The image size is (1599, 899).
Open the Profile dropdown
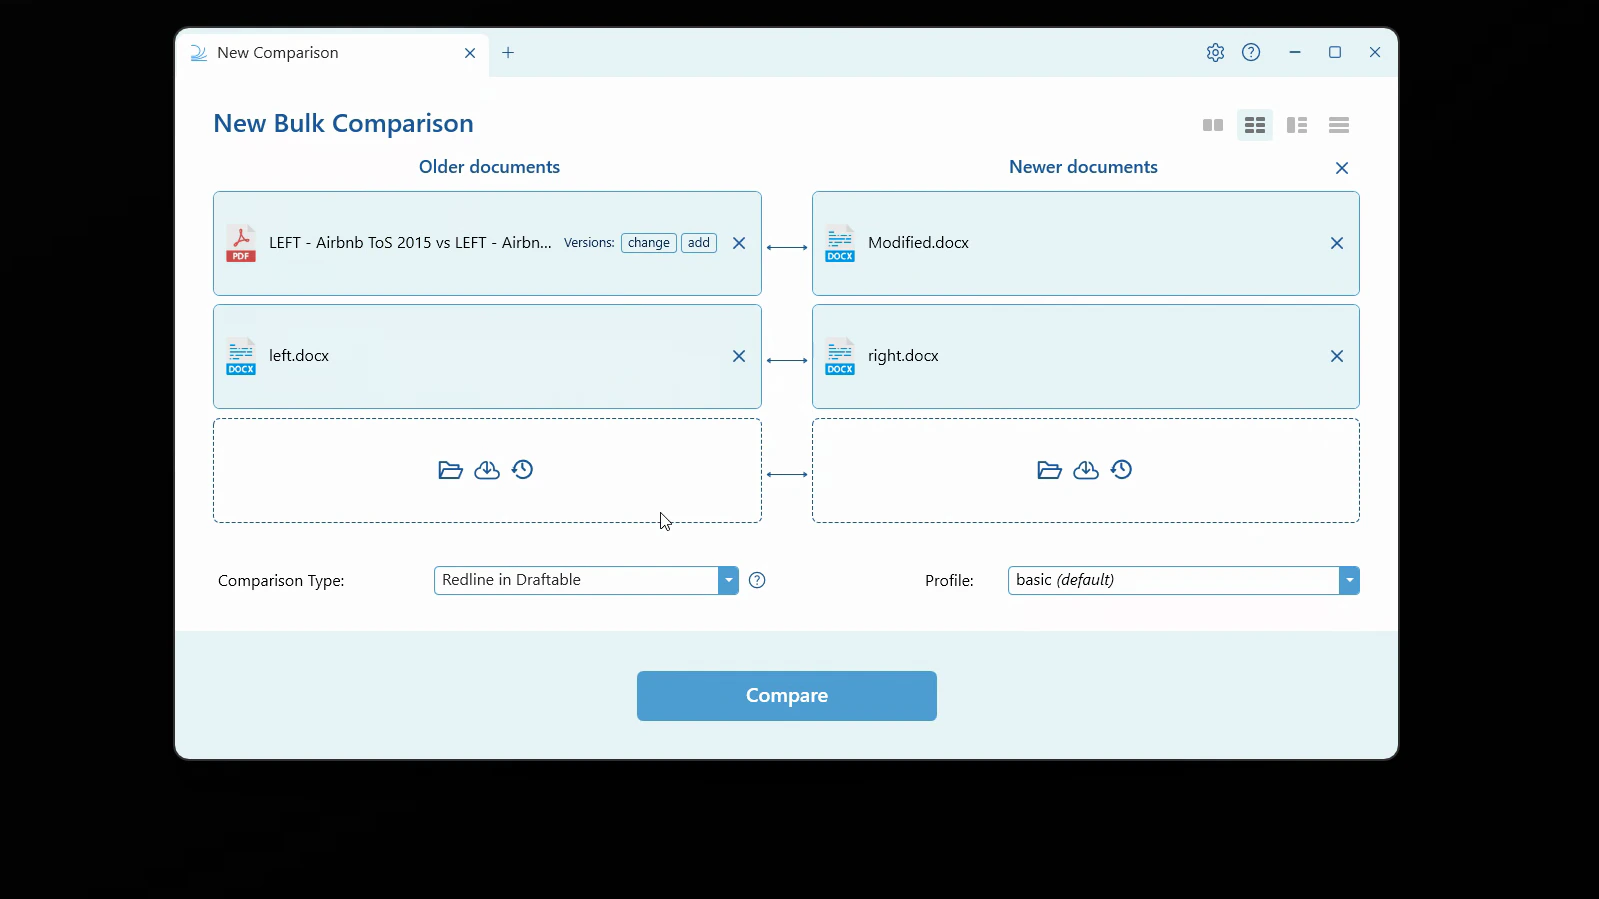(1184, 580)
